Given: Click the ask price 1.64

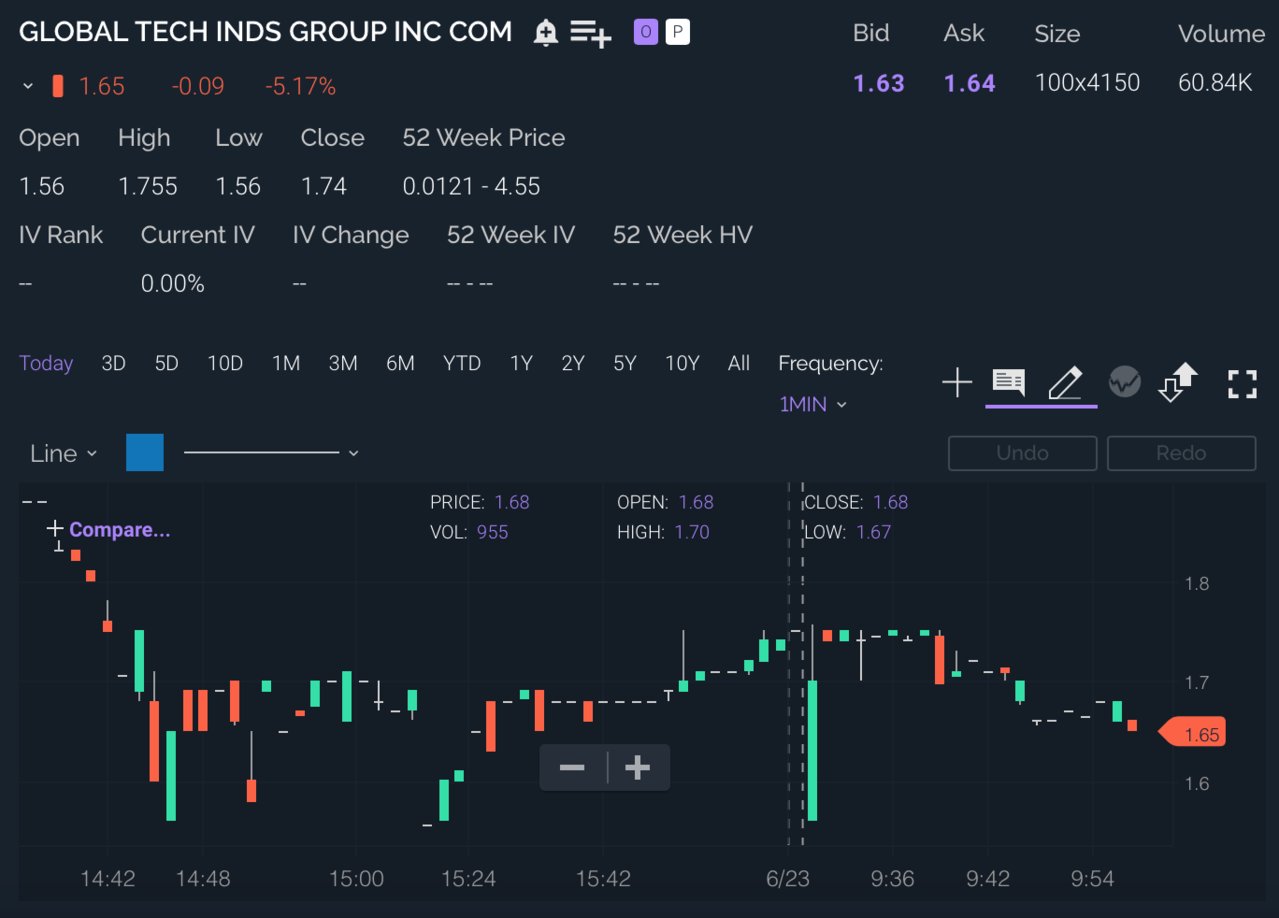Looking at the screenshot, I should tap(970, 83).
